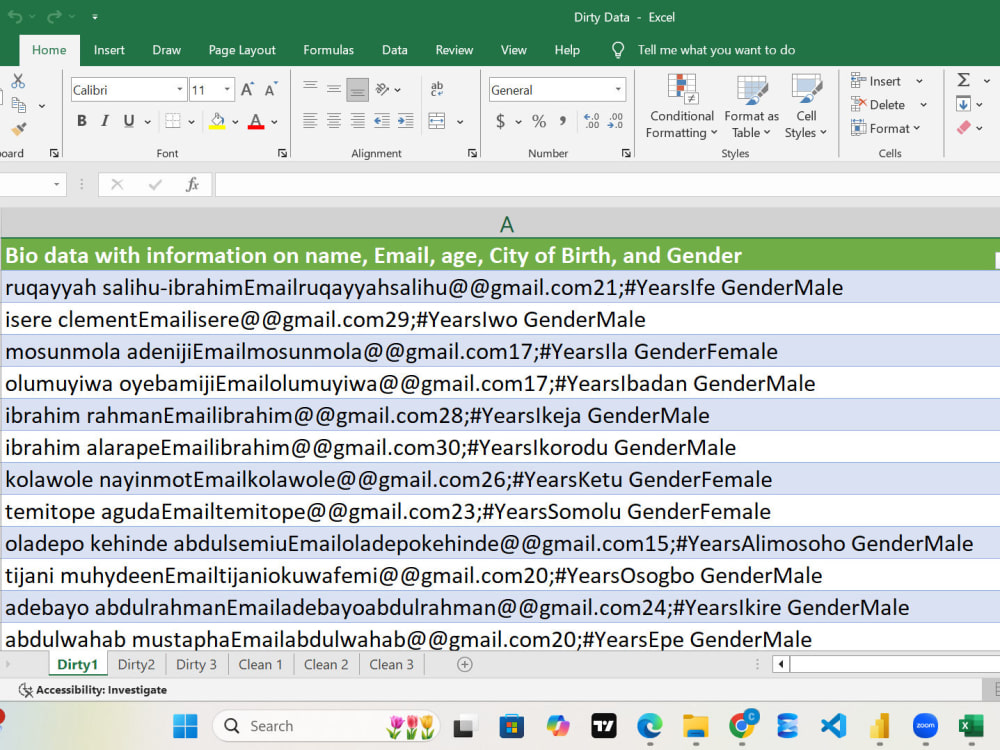
Task: Click the Comma Style icon
Action: click(562, 121)
